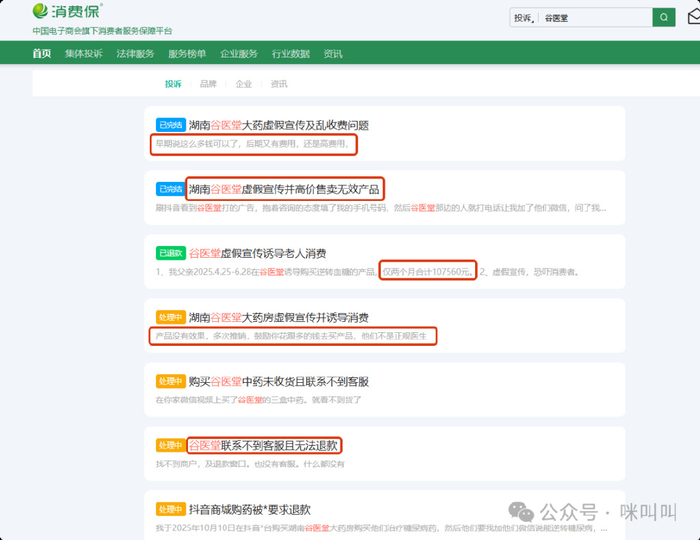
Task: Click the search field containing 谷医堂
Action: coord(596,18)
